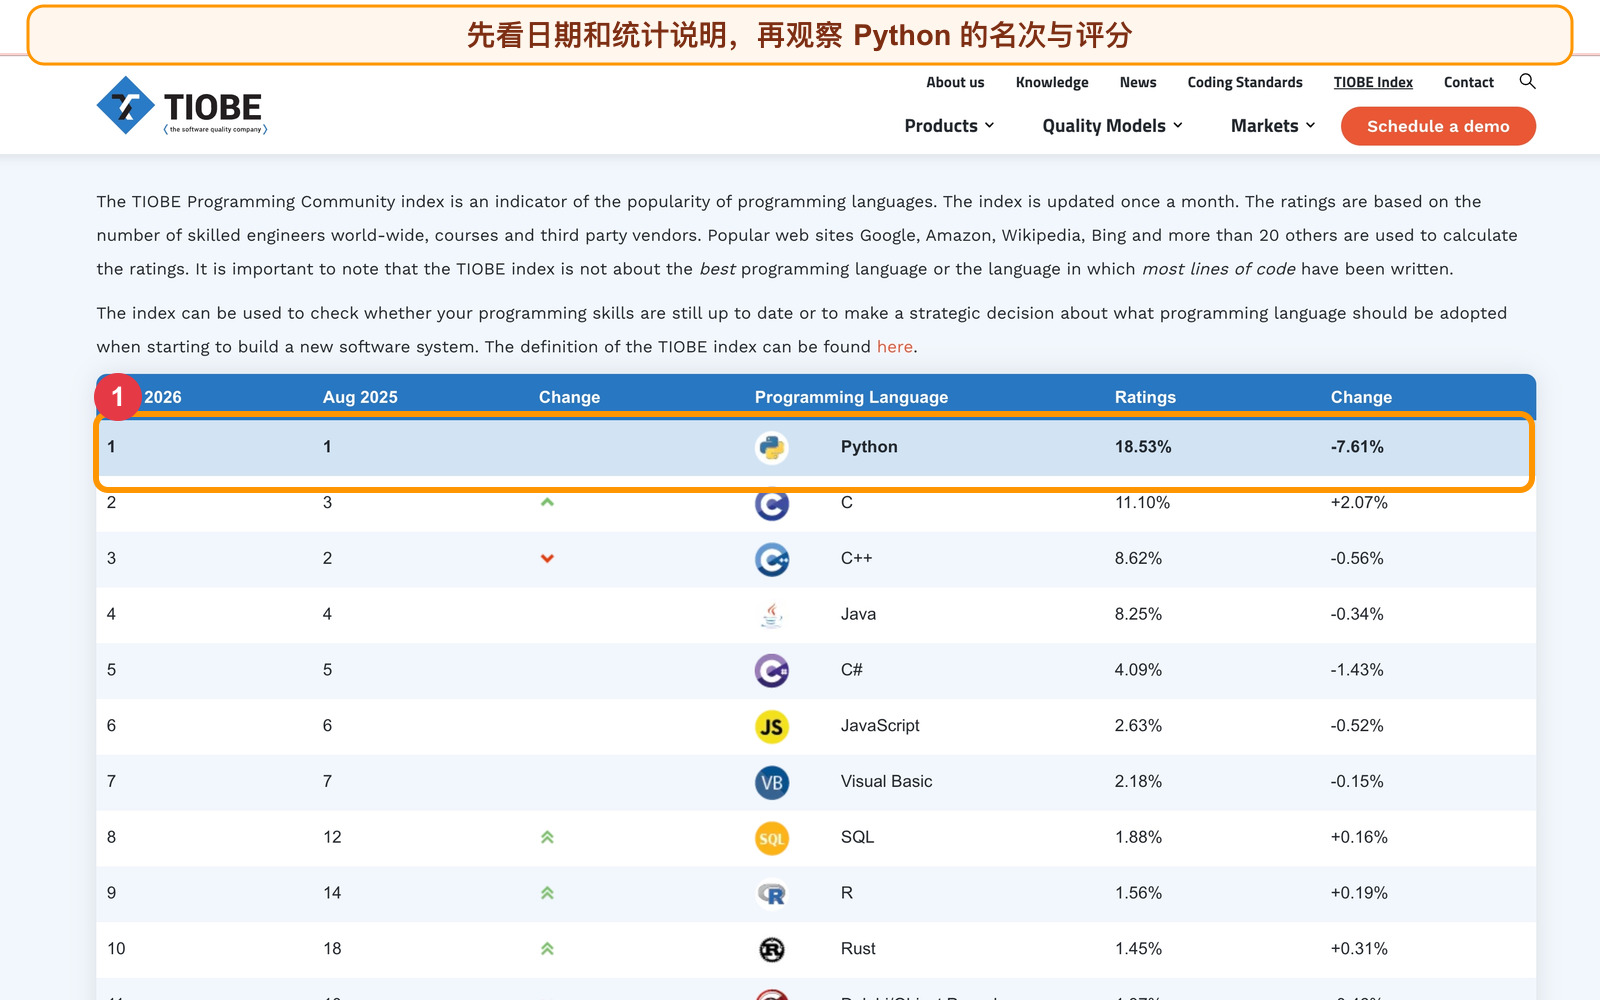Click the red down arrow in C++ row
Viewport: 1600px width, 1000px height.
547,558
